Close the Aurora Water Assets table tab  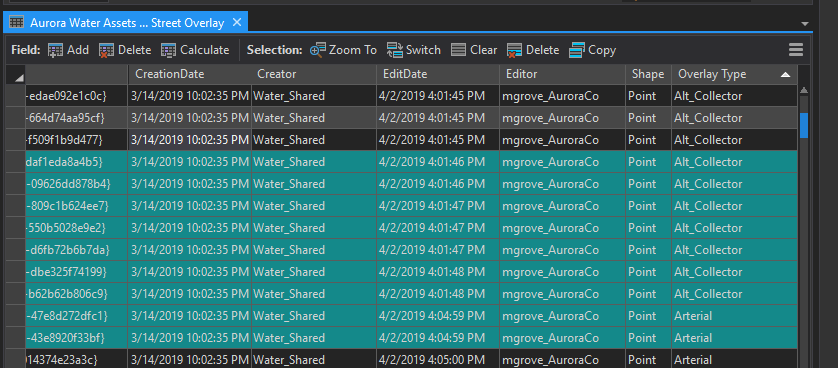[x=237, y=22]
